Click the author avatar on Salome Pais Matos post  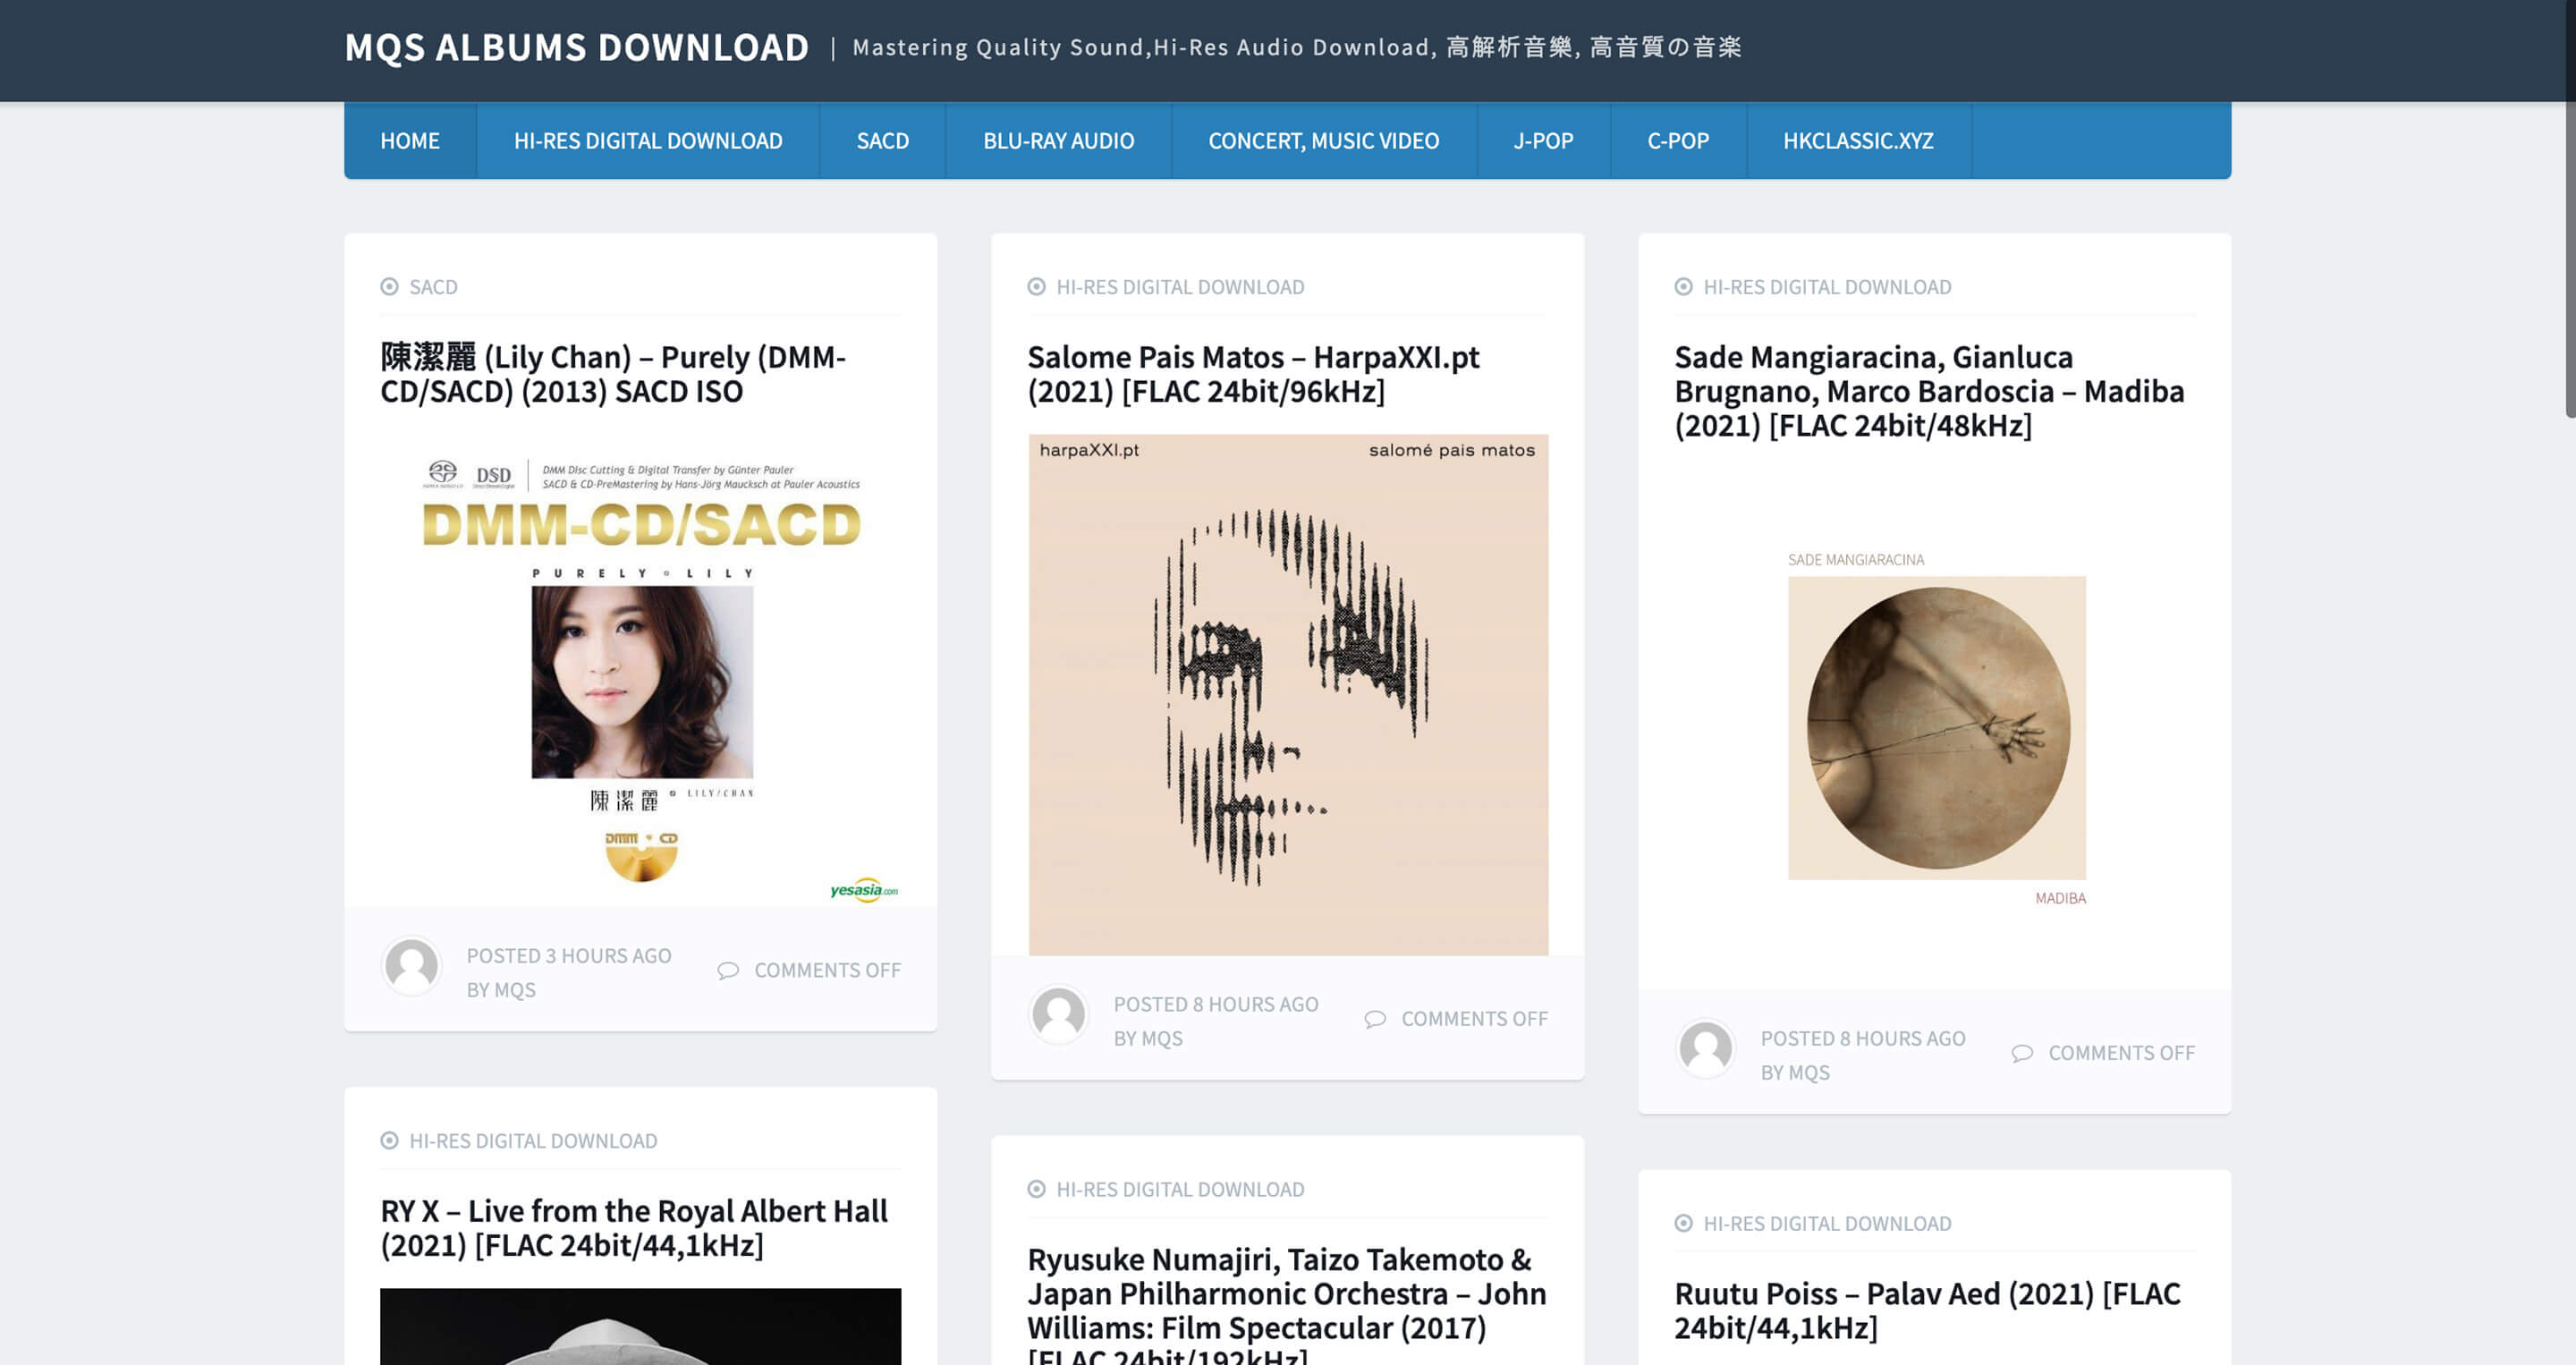coord(1058,1014)
